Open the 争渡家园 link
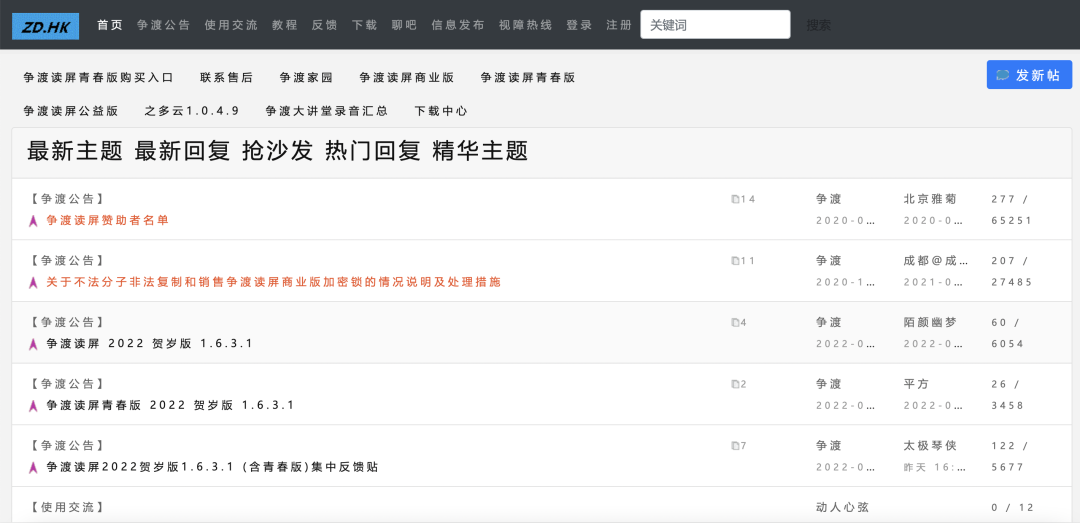Screen dimensions: 1080x523 coord(307,78)
